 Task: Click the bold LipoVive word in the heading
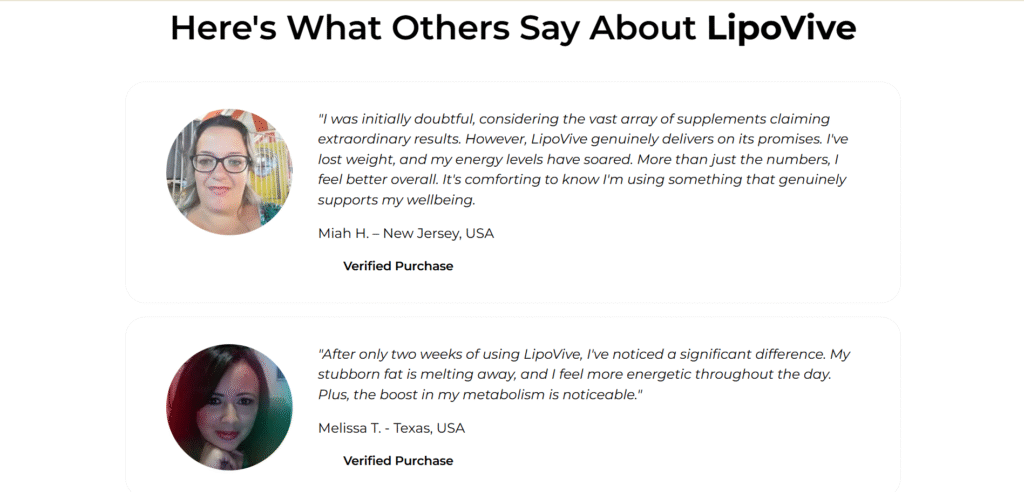click(x=781, y=27)
